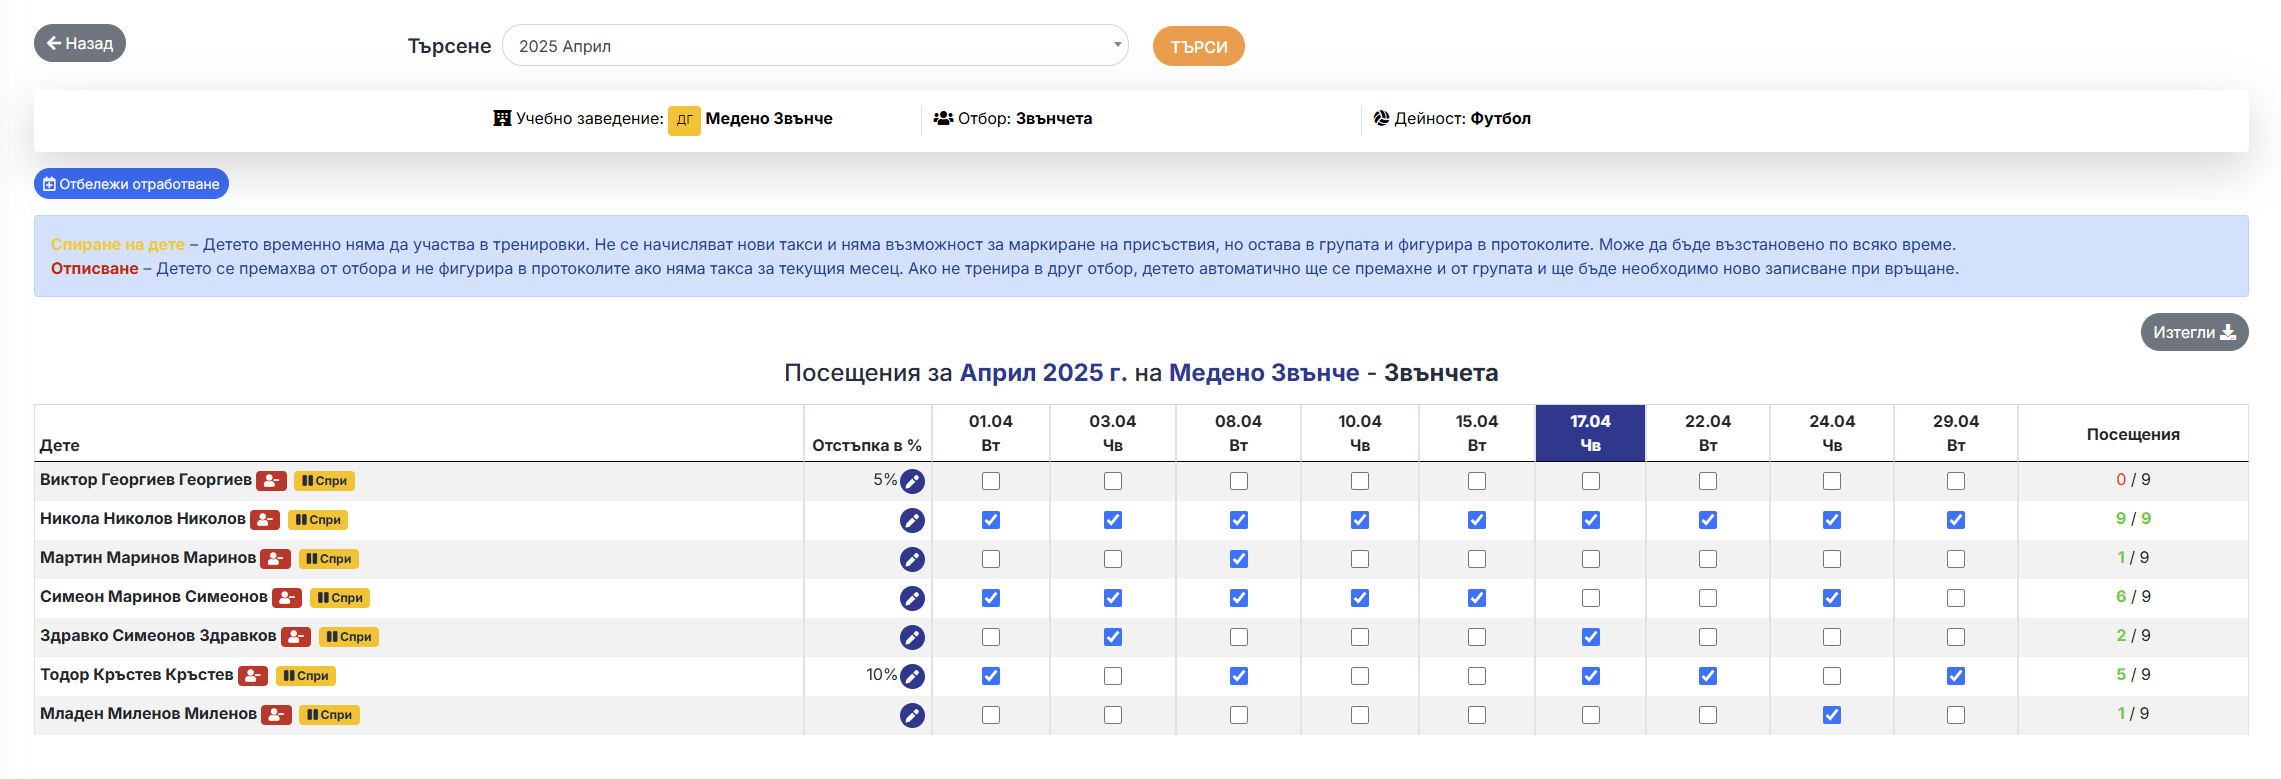Click red unenroll icon beside Симеон Маринов
The height and width of the screenshot is (779, 2281).
click(x=287, y=598)
